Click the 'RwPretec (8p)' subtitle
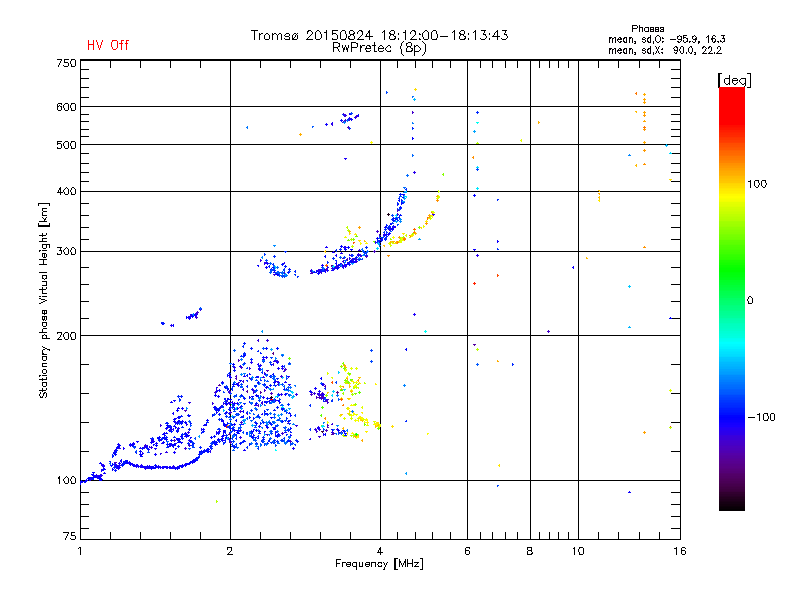 pyautogui.click(x=379, y=48)
